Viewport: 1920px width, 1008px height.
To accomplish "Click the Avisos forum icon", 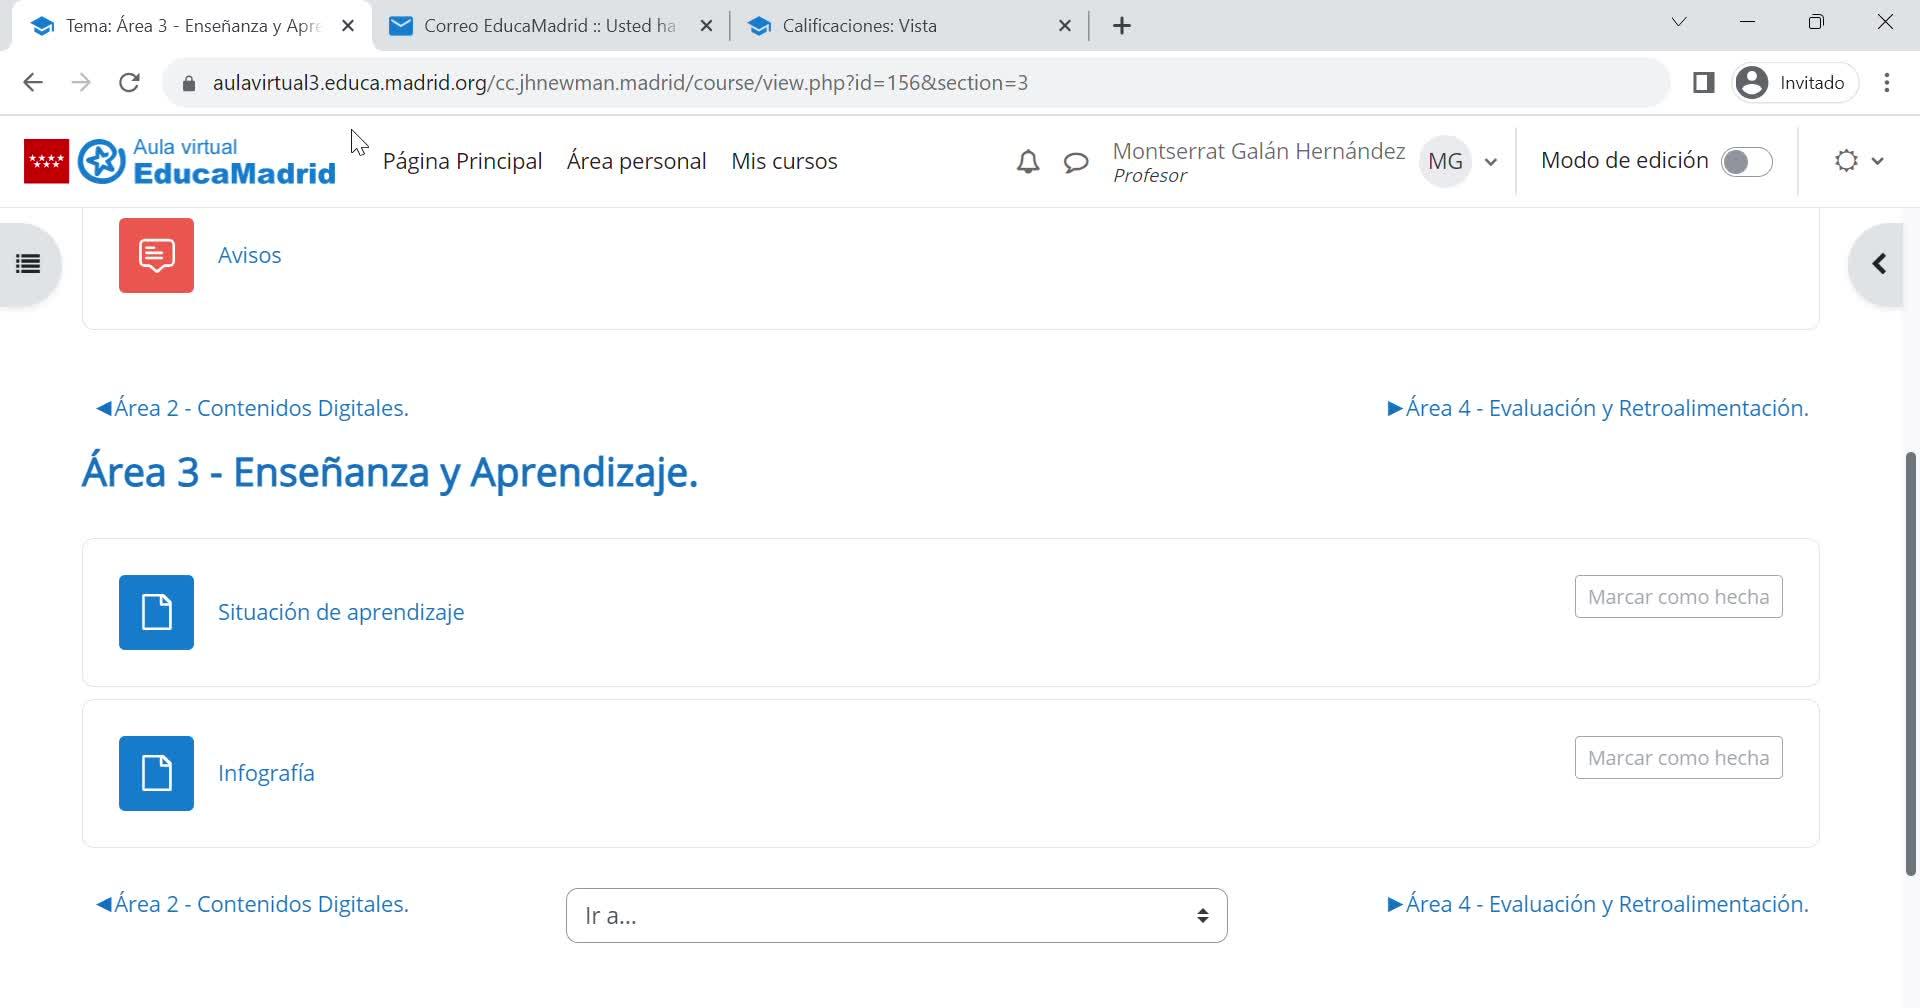I will (x=156, y=256).
